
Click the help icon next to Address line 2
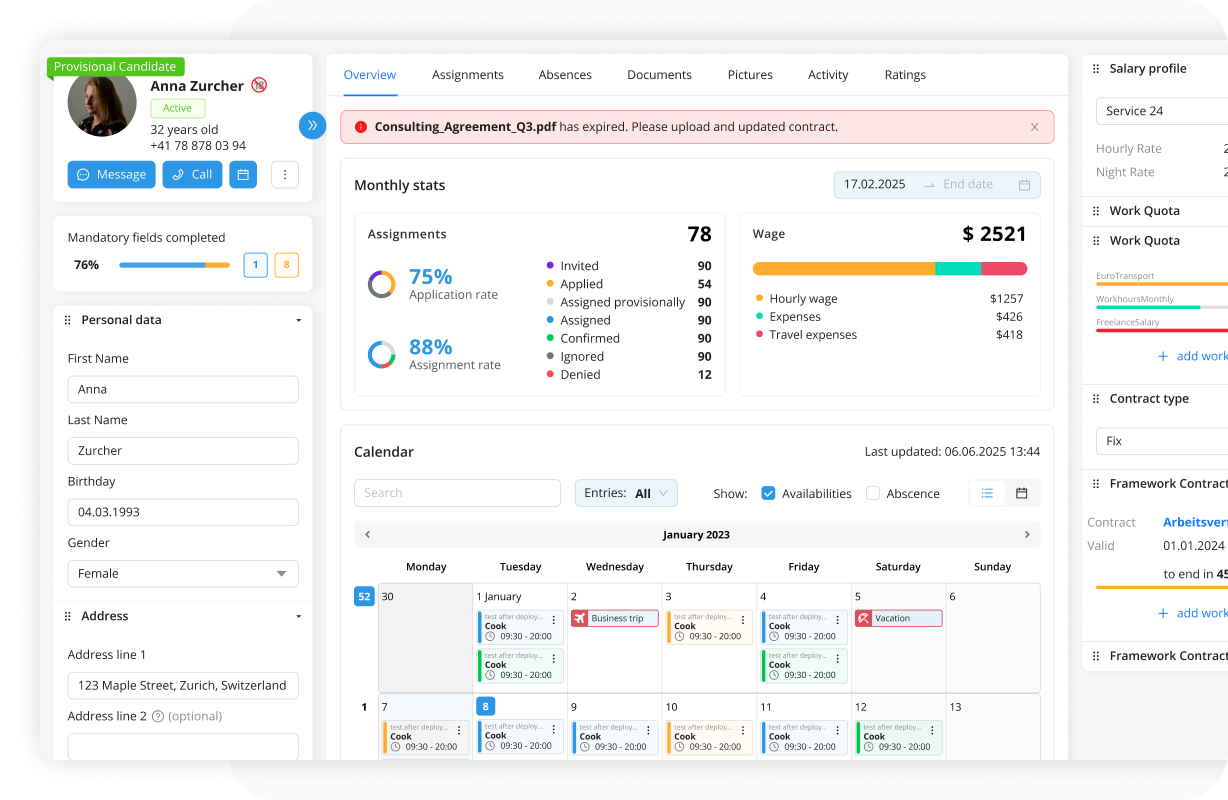pos(157,716)
